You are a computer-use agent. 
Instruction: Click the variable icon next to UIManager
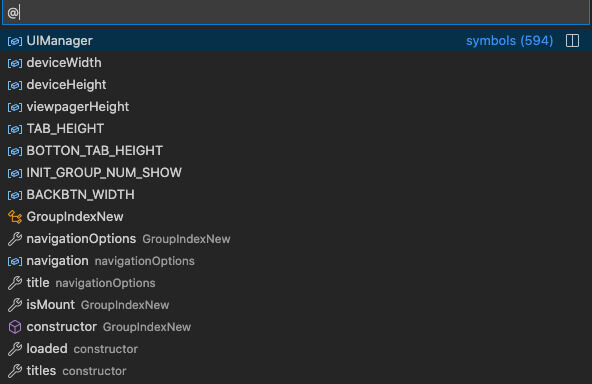[x=15, y=41]
